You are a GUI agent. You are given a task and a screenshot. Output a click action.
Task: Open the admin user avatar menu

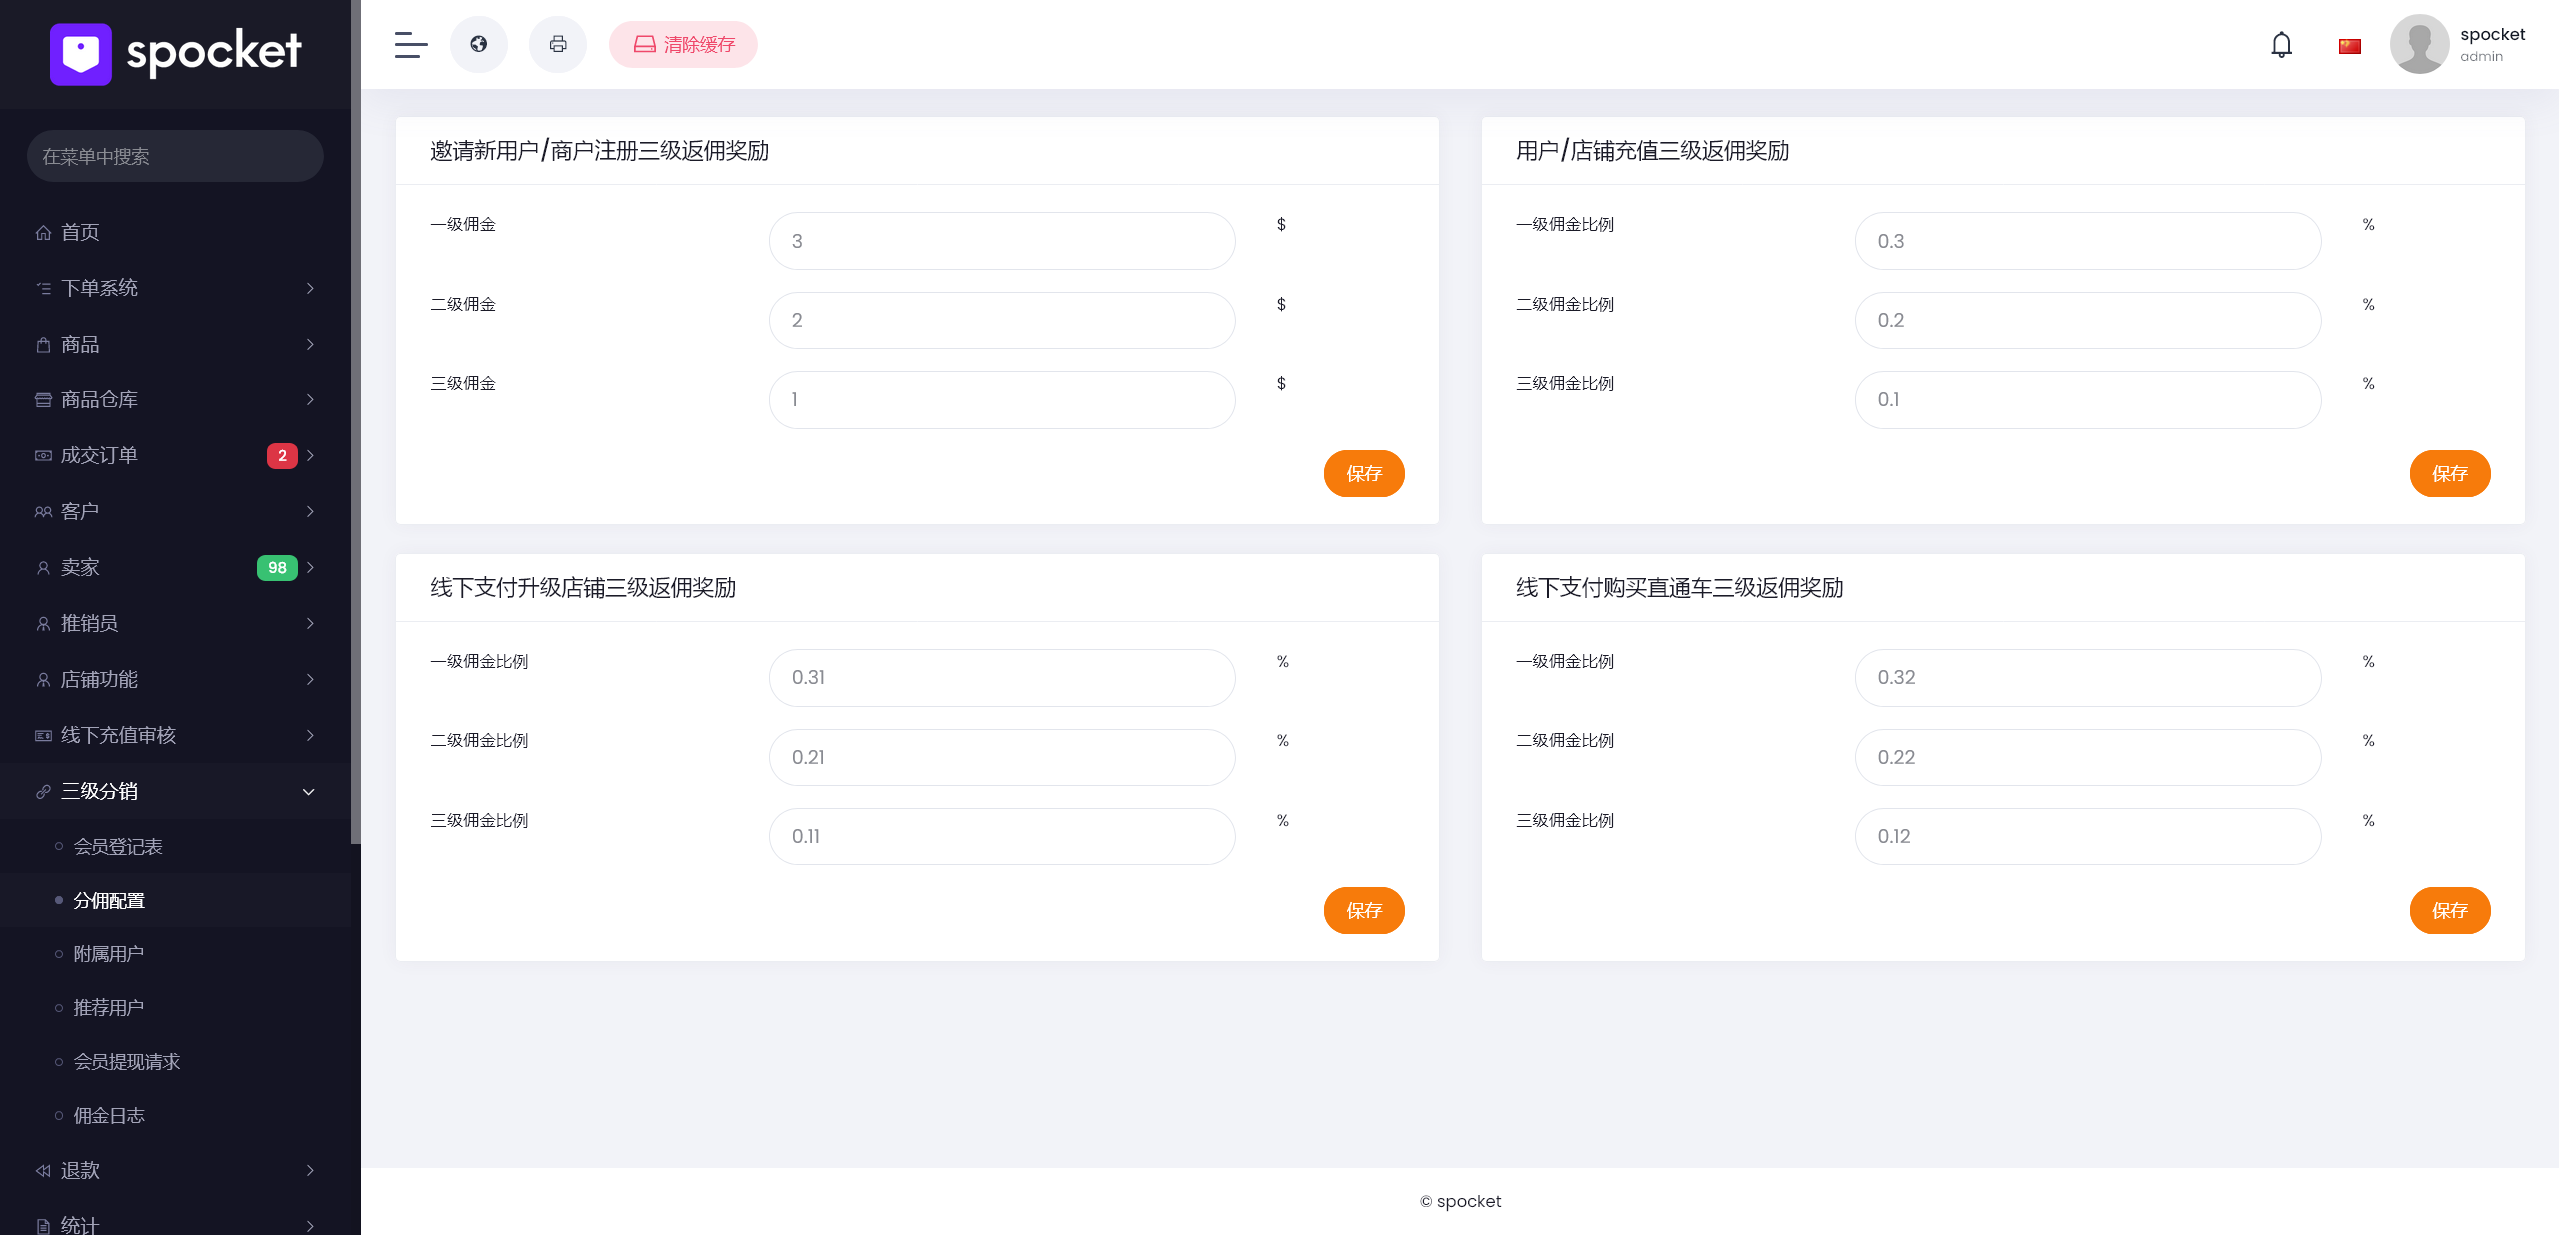pos(2419,44)
